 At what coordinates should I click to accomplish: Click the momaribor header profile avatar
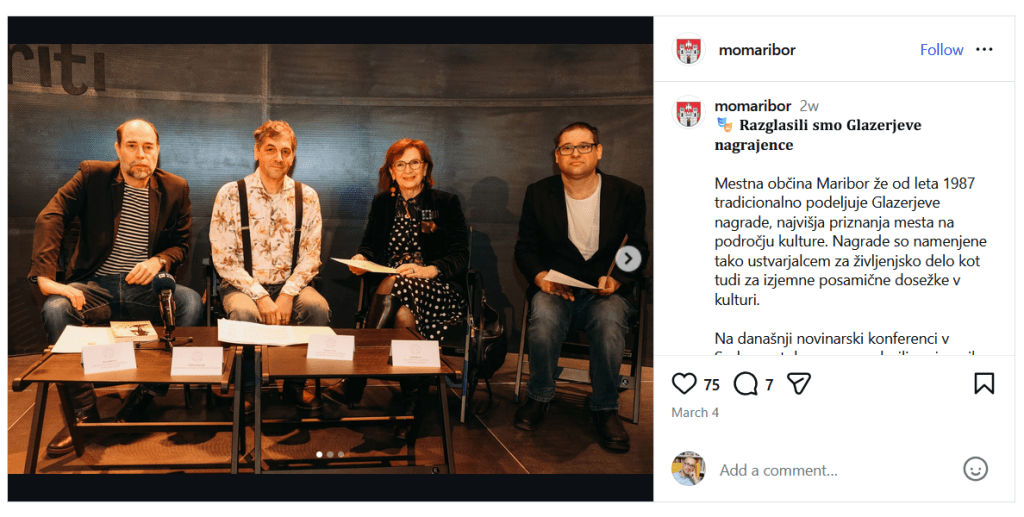688,50
